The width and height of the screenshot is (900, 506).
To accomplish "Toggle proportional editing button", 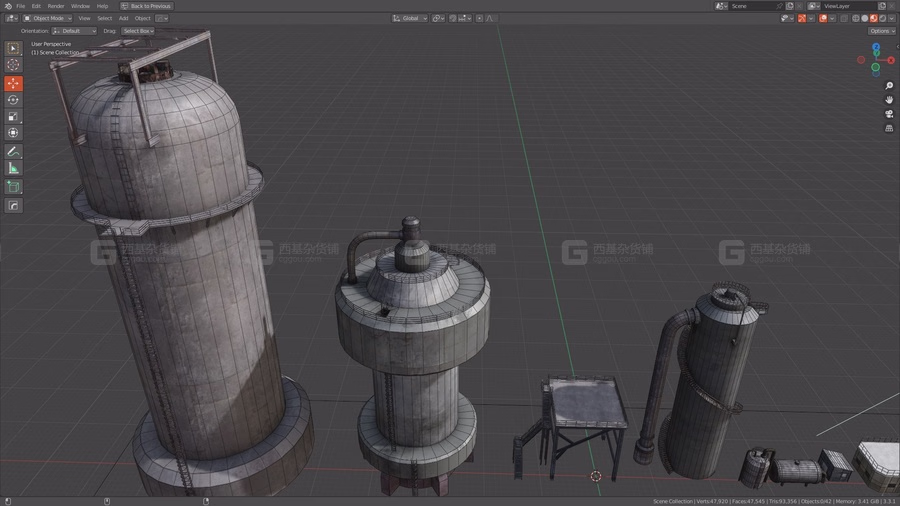I will click(x=479, y=18).
